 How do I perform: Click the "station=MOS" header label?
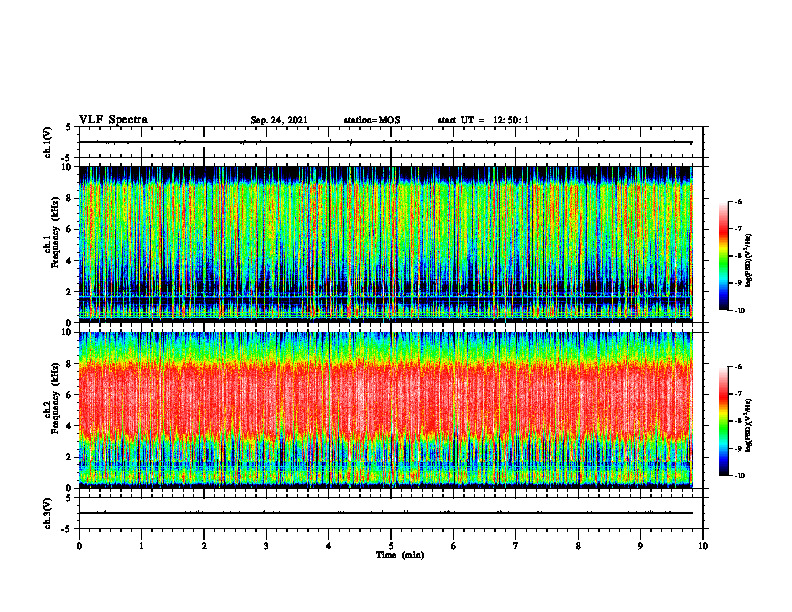coord(372,120)
